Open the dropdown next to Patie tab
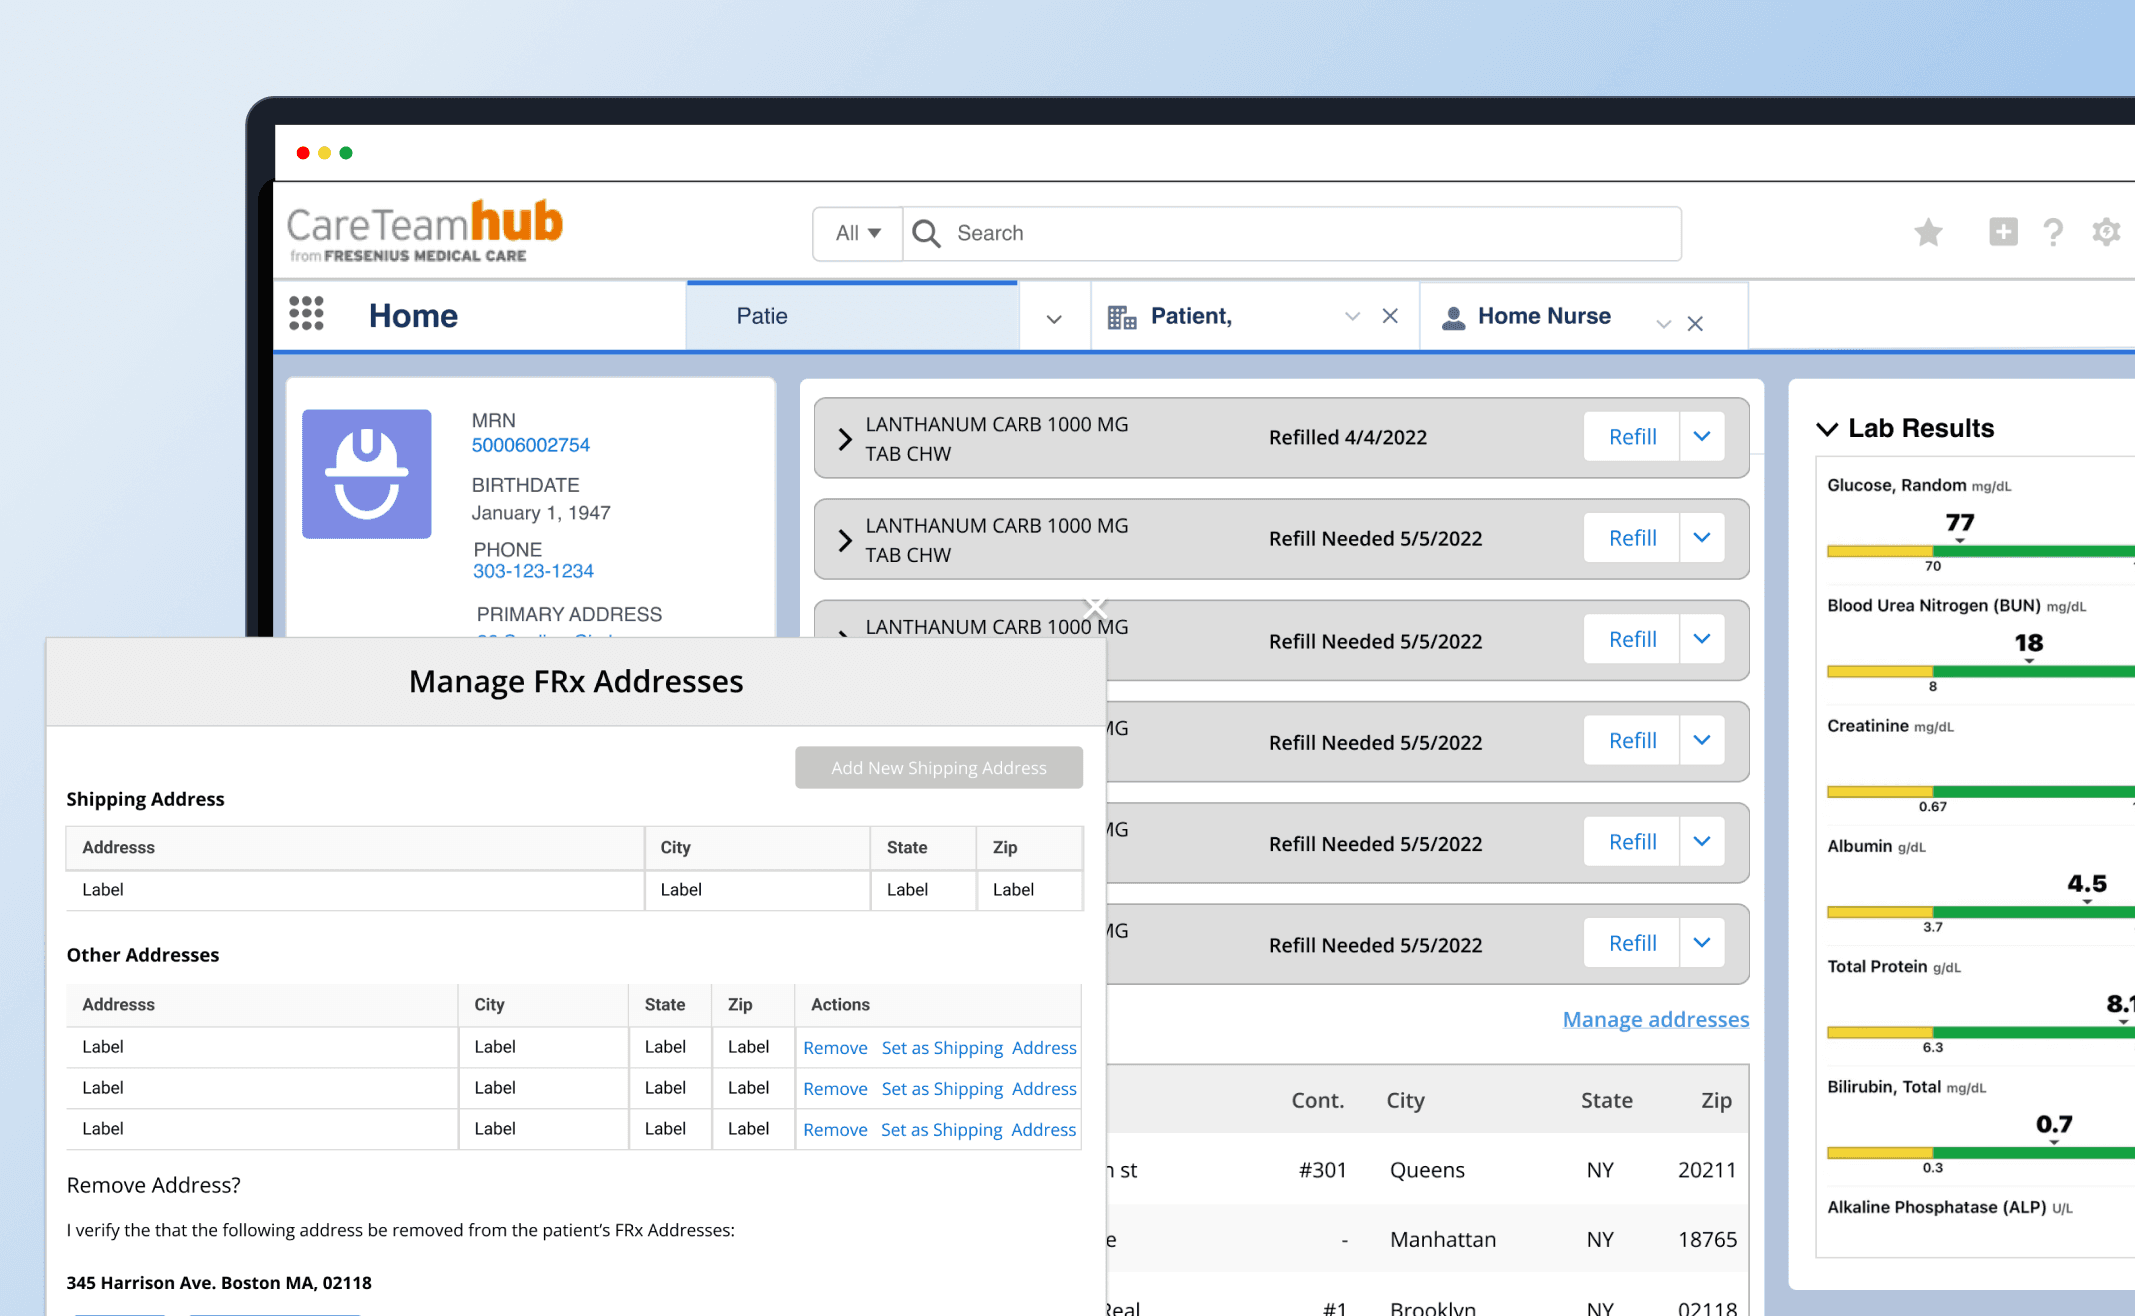Viewport: 2135px width, 1316px height. [x=1054, y=319]
